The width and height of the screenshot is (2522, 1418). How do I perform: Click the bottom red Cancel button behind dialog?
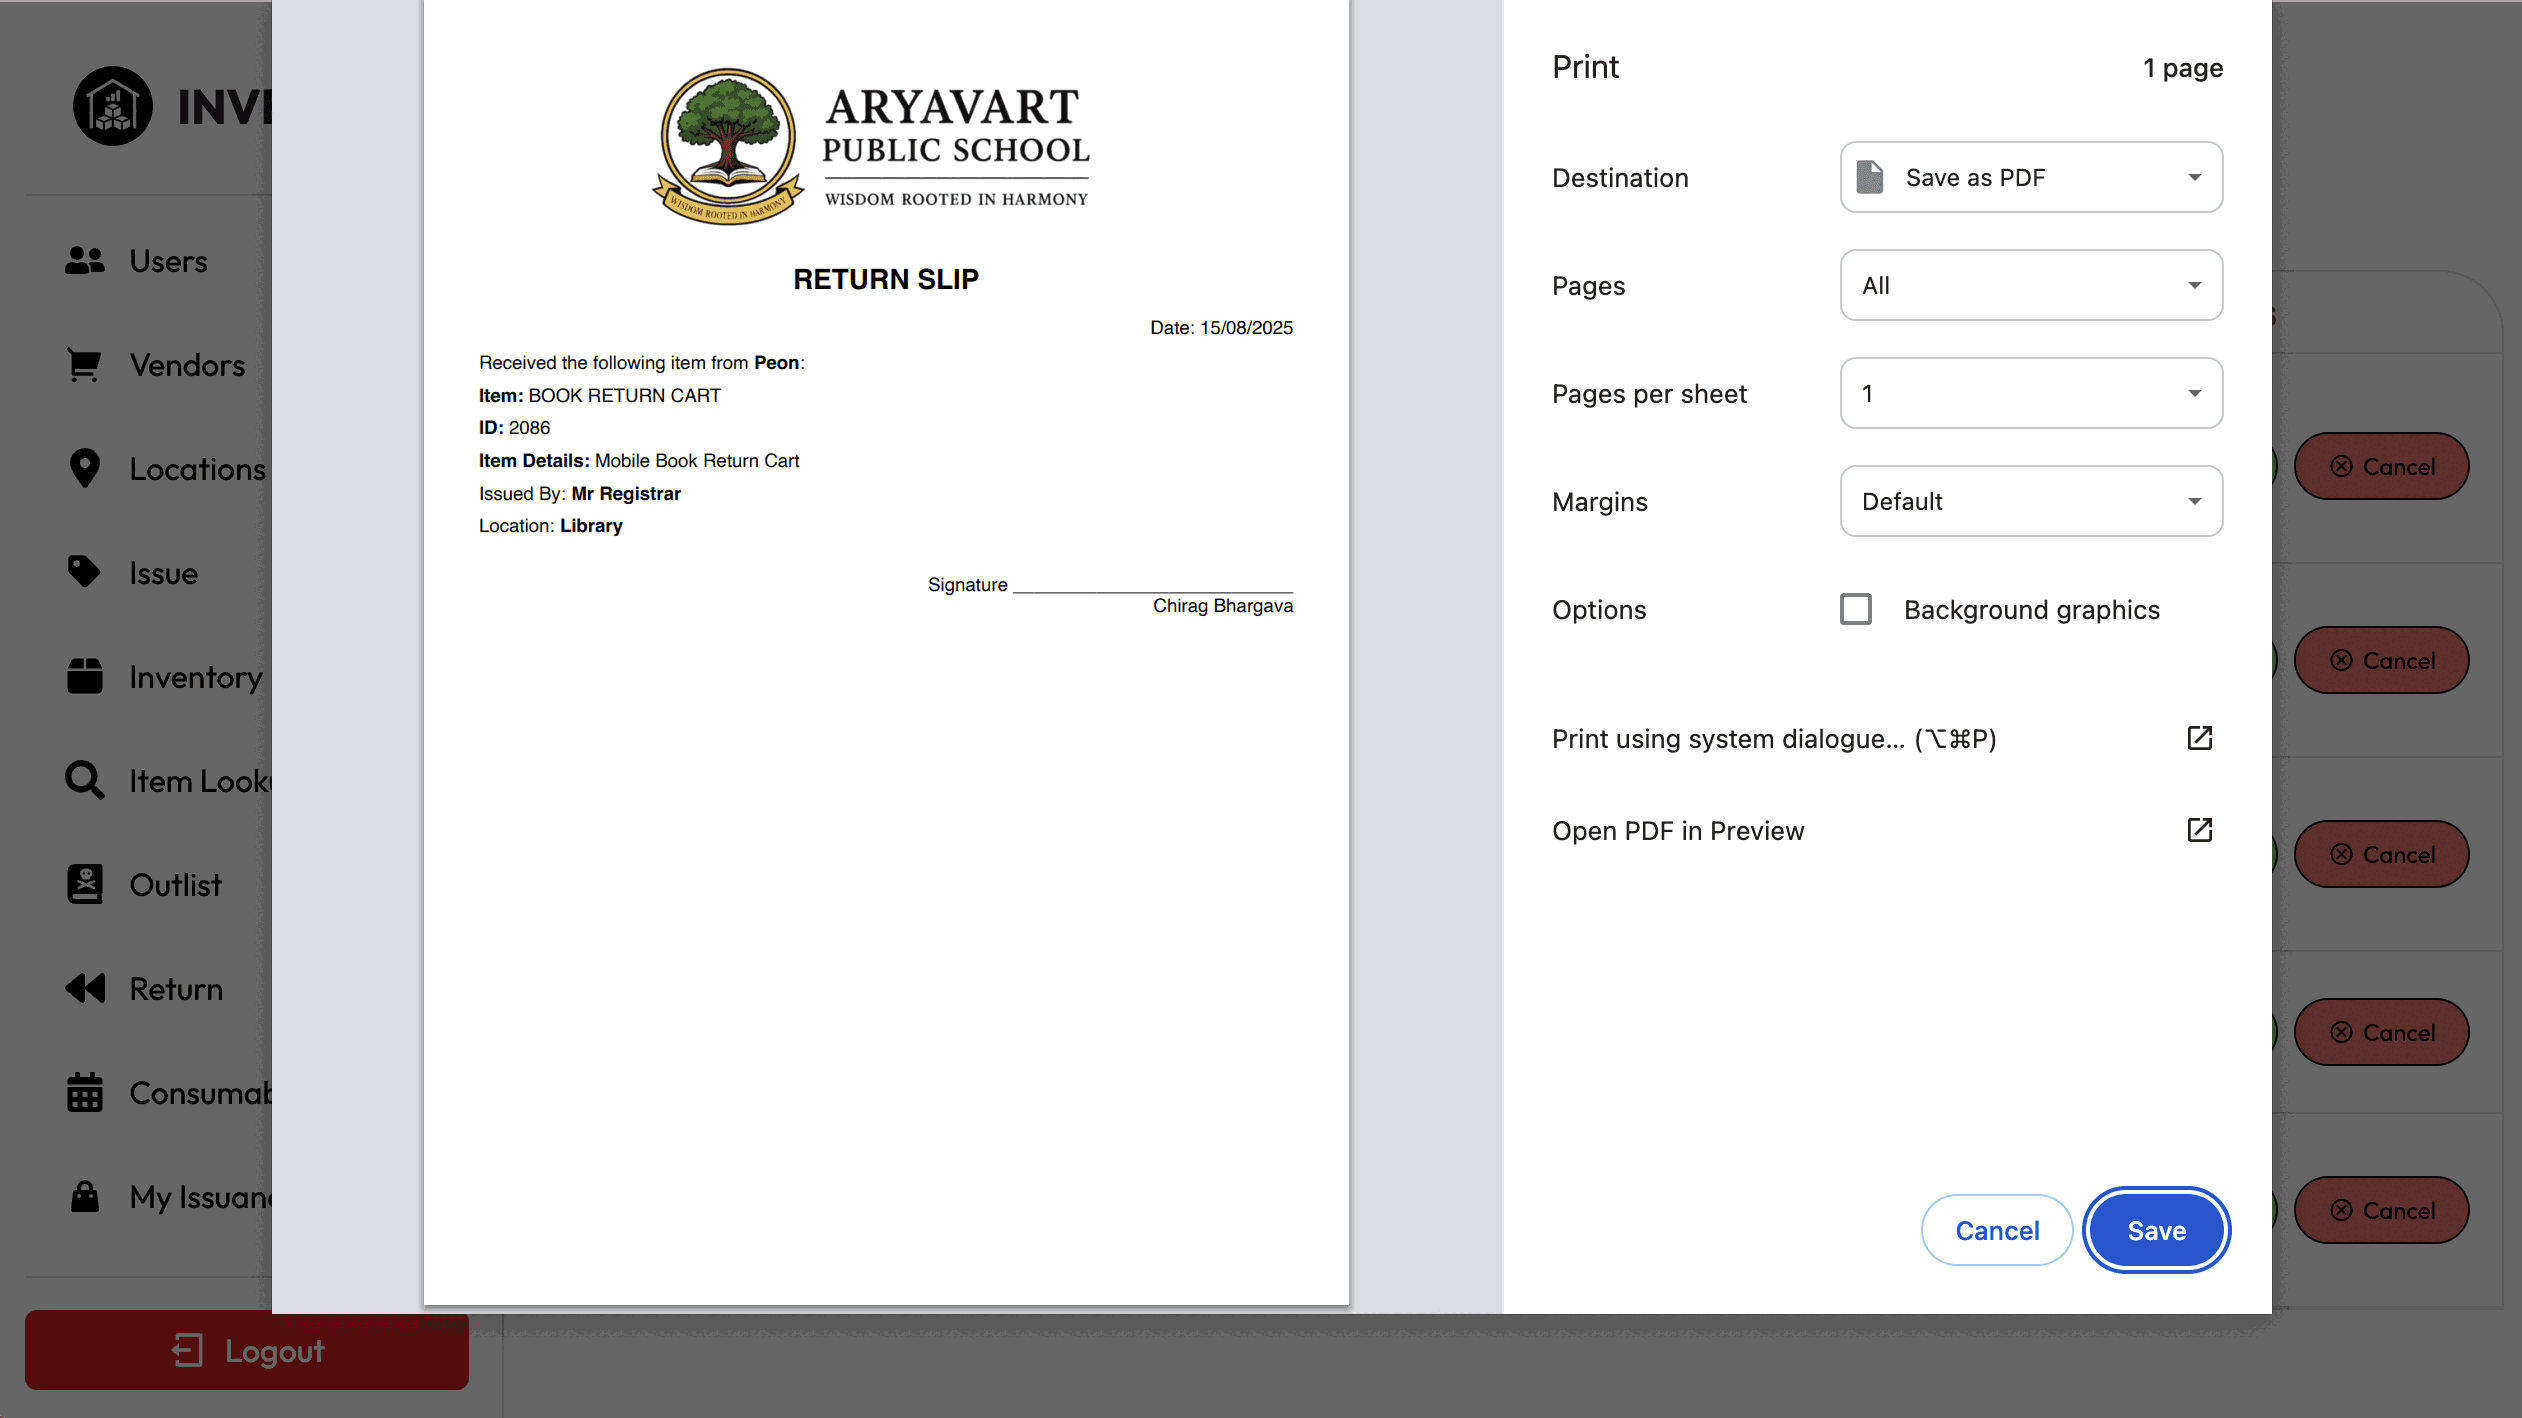pos(2381,1210)
